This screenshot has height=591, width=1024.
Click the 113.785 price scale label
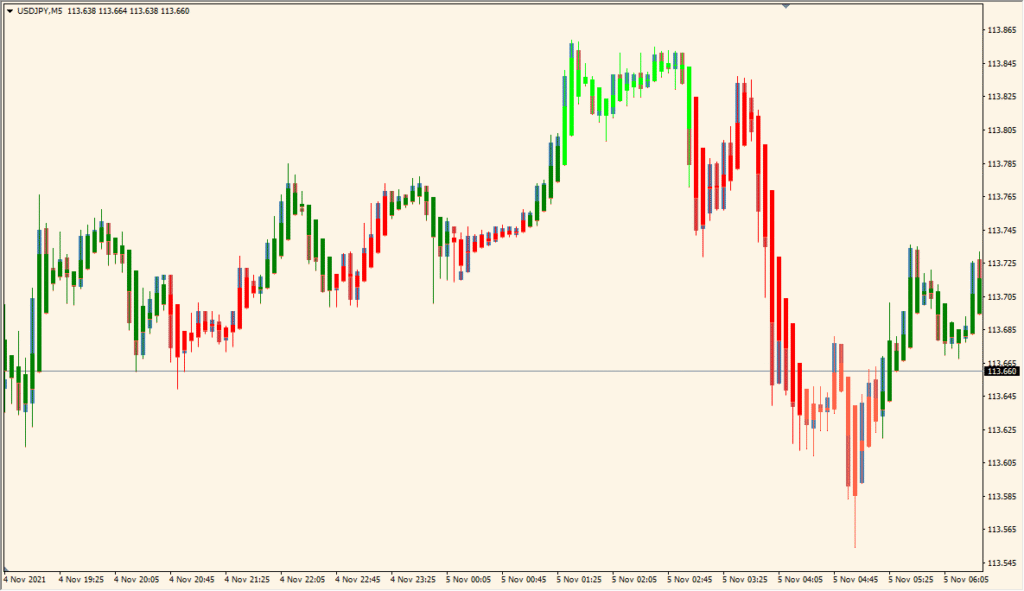1002,163
